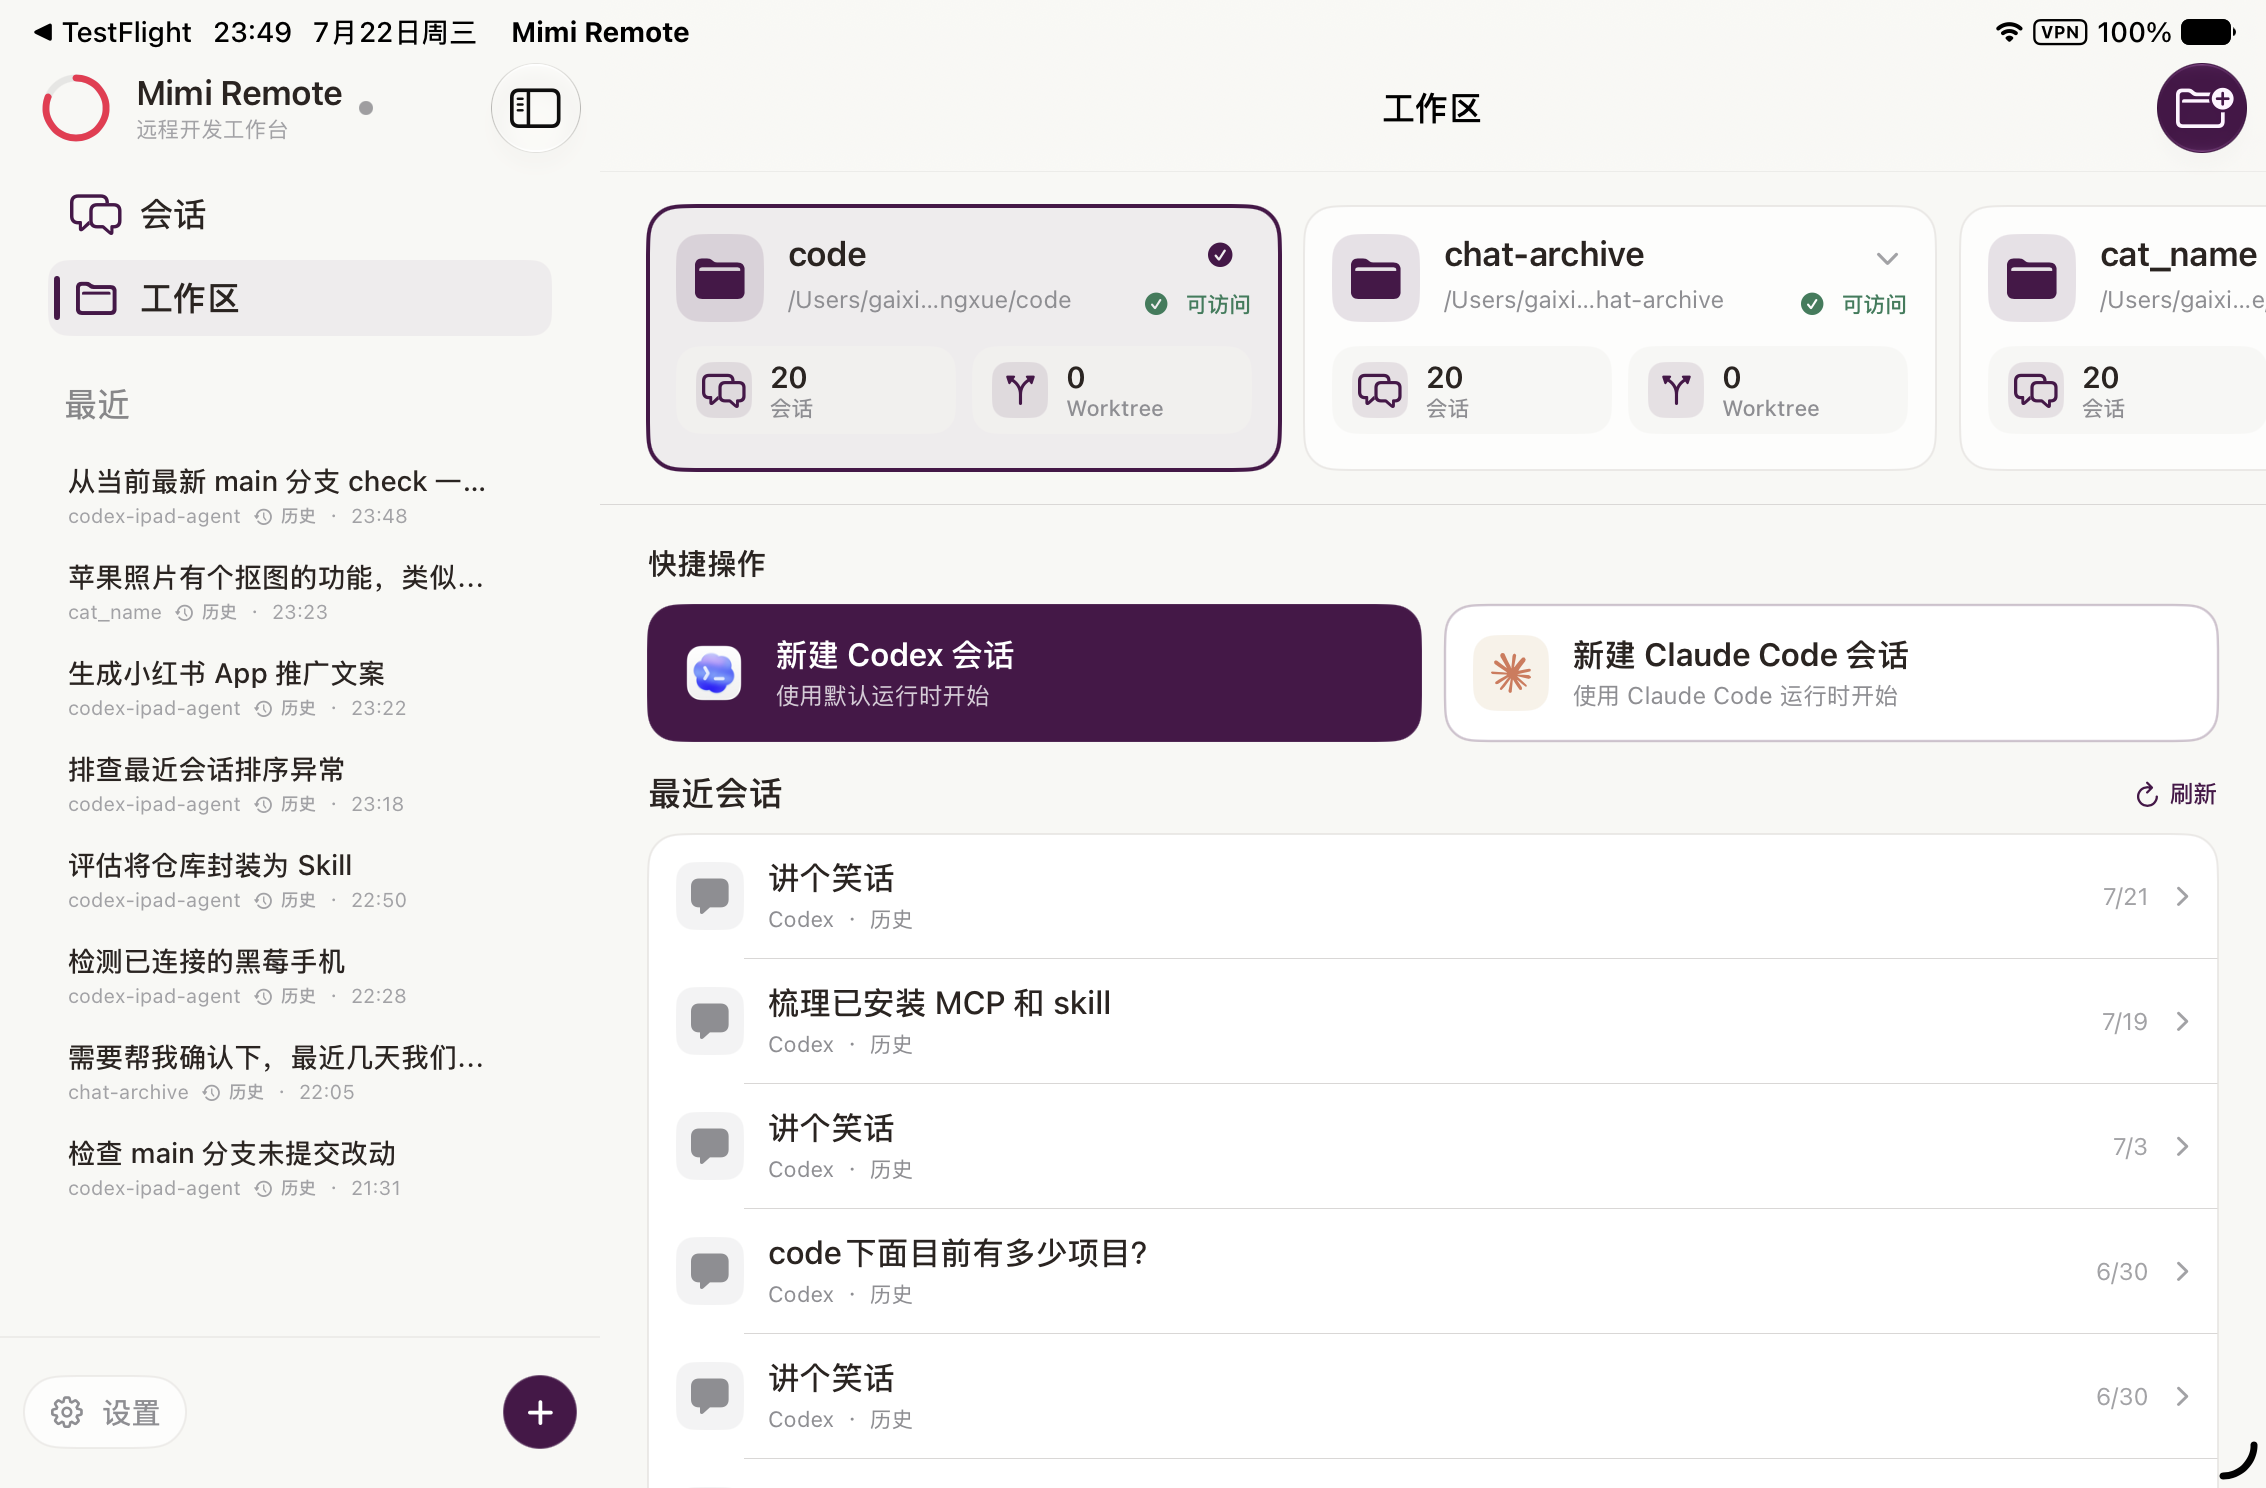2266x1488 pixels.
Task: Click the chat-archive card conversations icon
Action: [x=1380, y=390]
